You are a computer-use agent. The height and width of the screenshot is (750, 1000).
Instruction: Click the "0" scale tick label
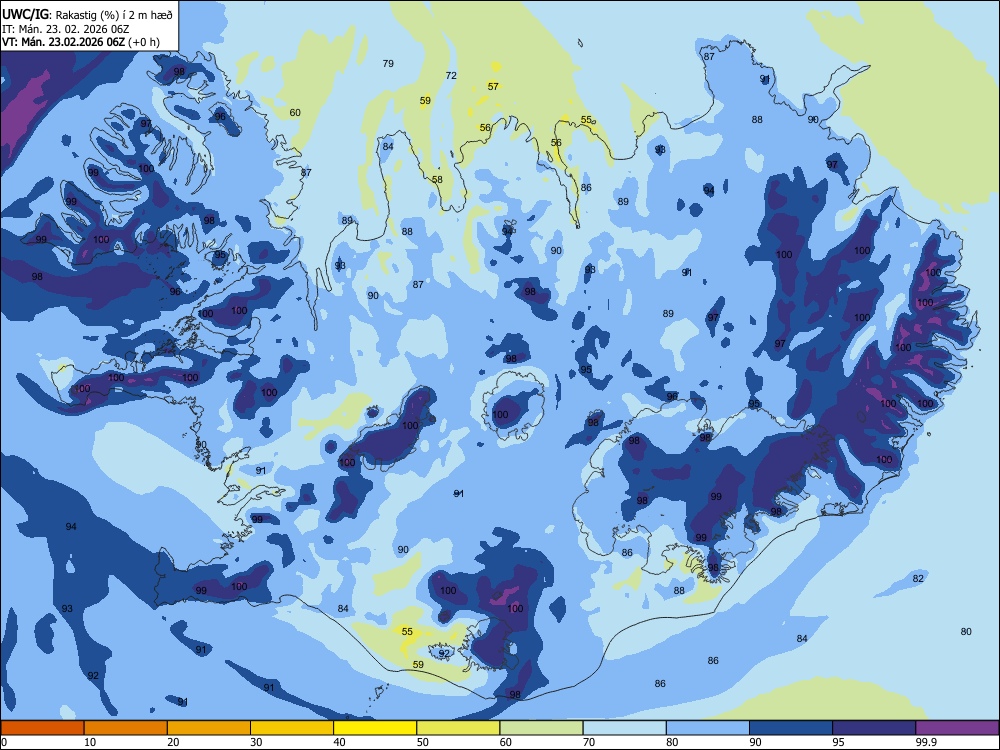click(x=3, y=742)
